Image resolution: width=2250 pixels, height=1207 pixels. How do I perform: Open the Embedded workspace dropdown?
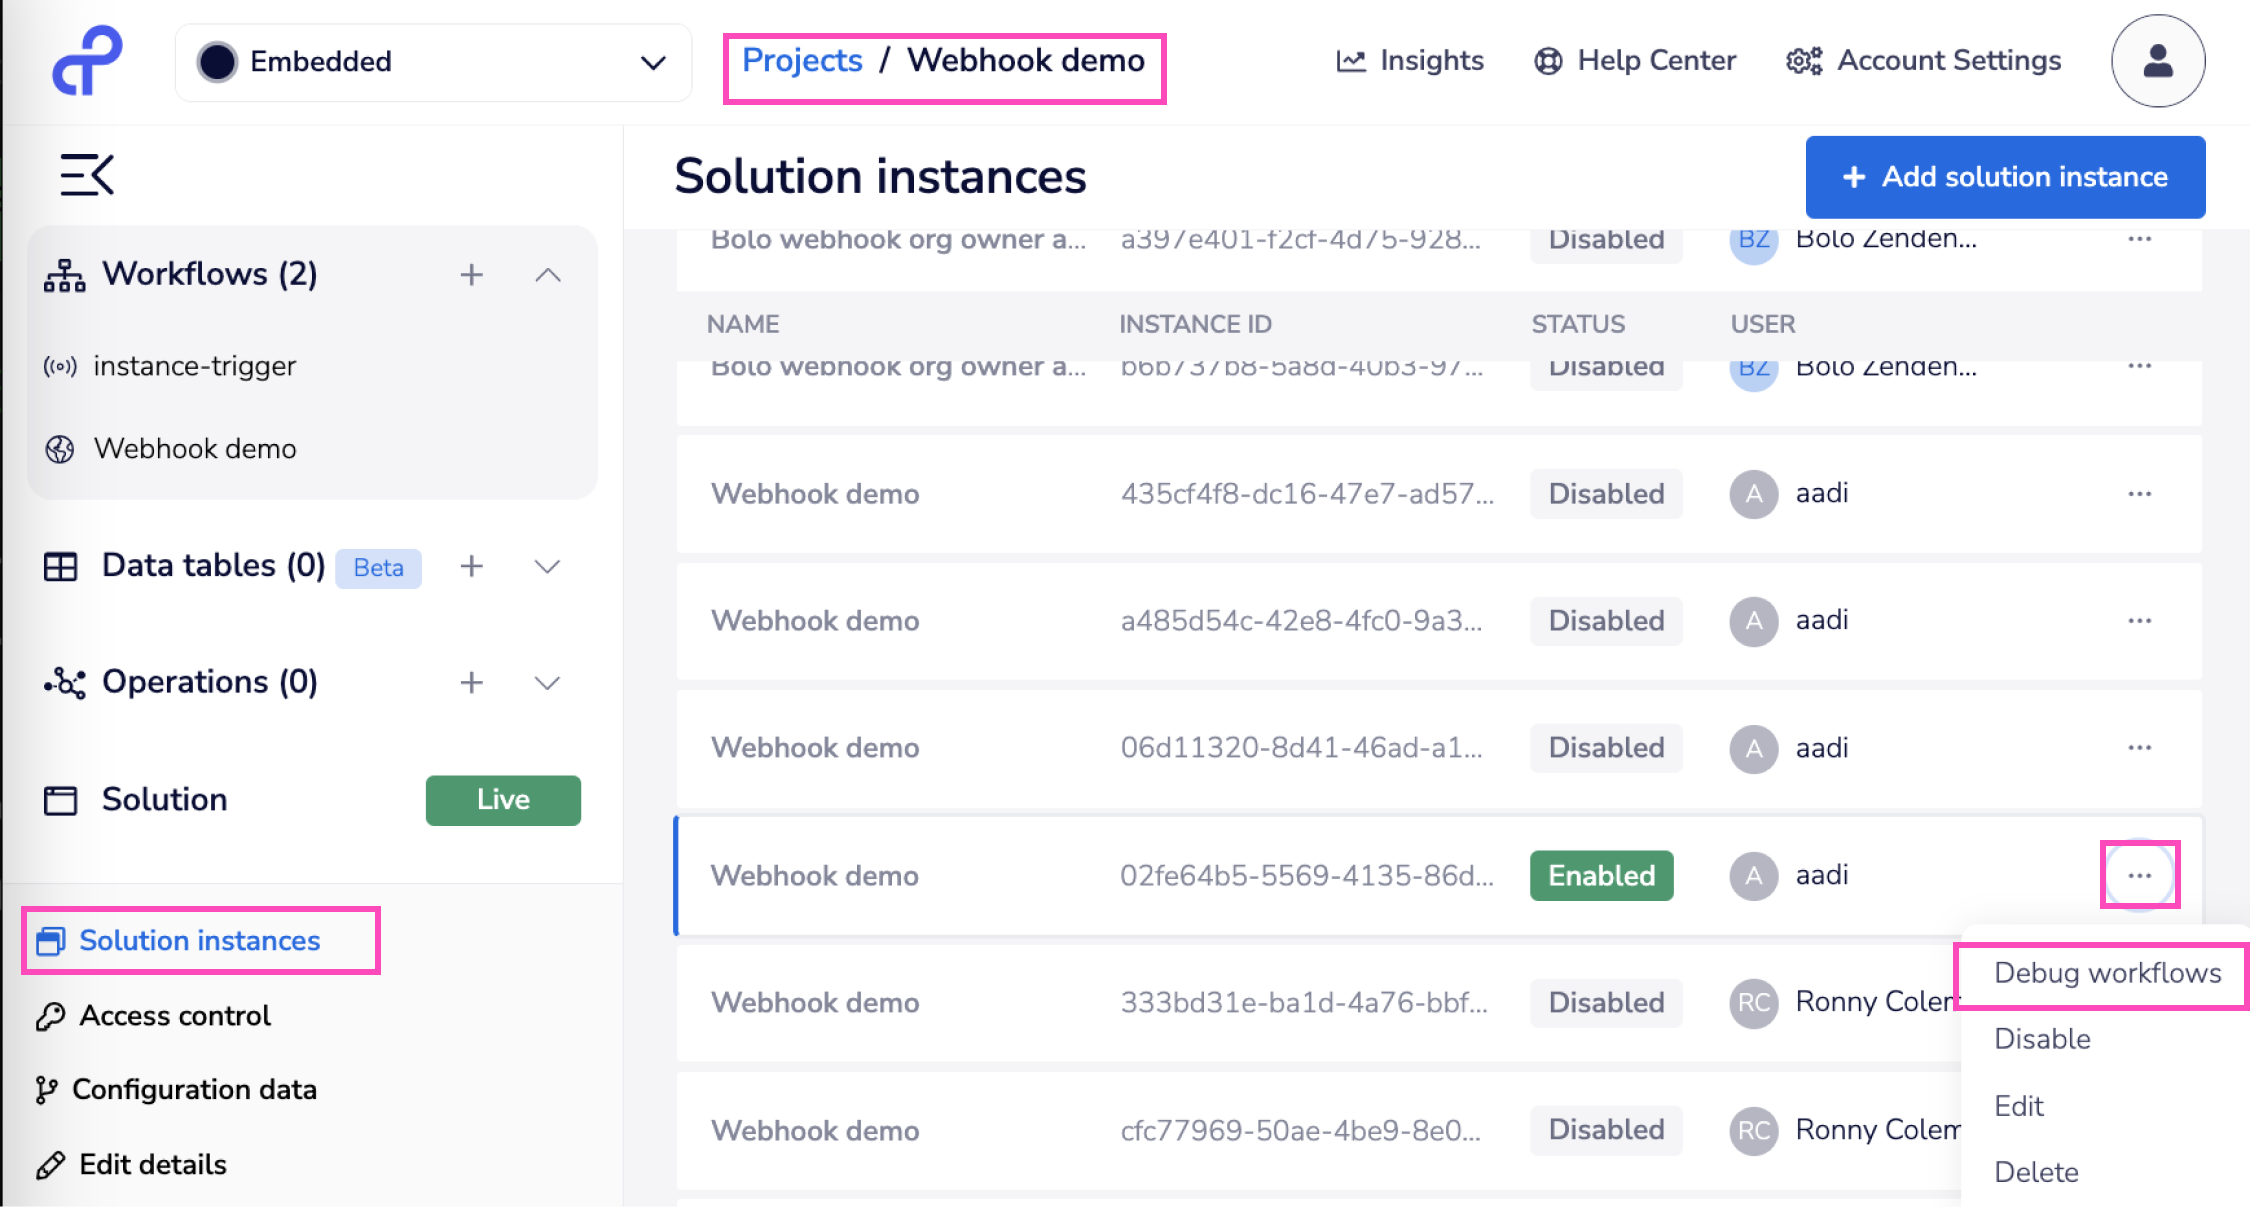[x=433, y=62]
